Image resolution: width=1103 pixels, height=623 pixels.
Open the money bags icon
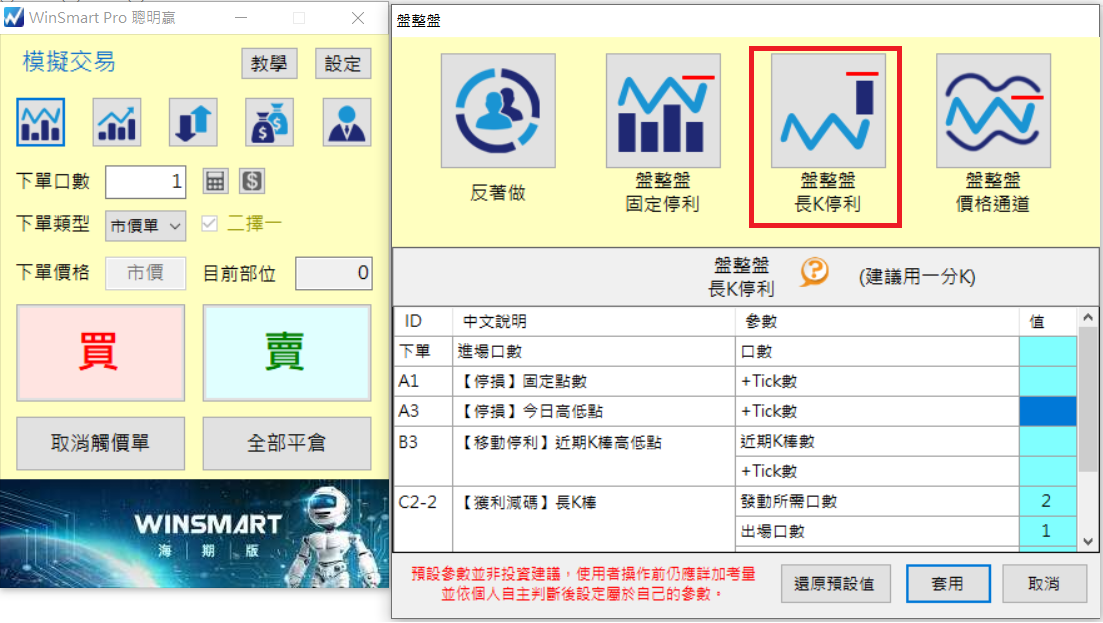pyautogui.click(x=269, y=122)
